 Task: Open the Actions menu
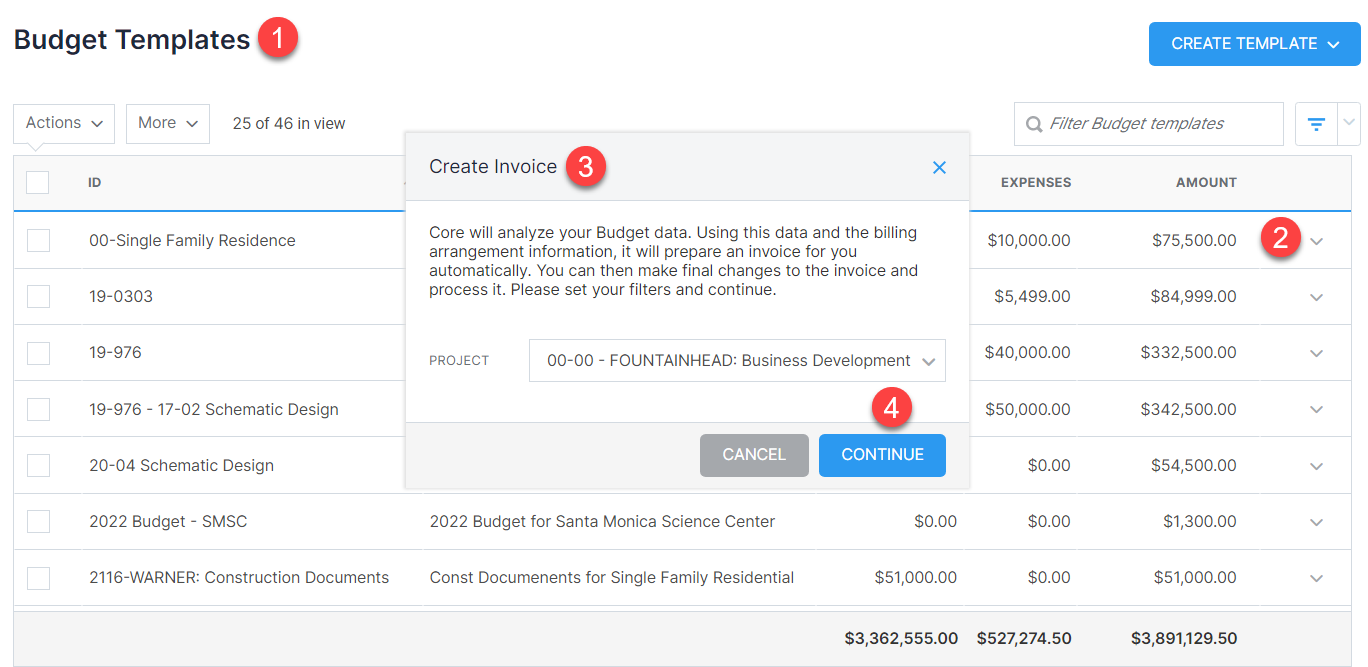(64, 123)
